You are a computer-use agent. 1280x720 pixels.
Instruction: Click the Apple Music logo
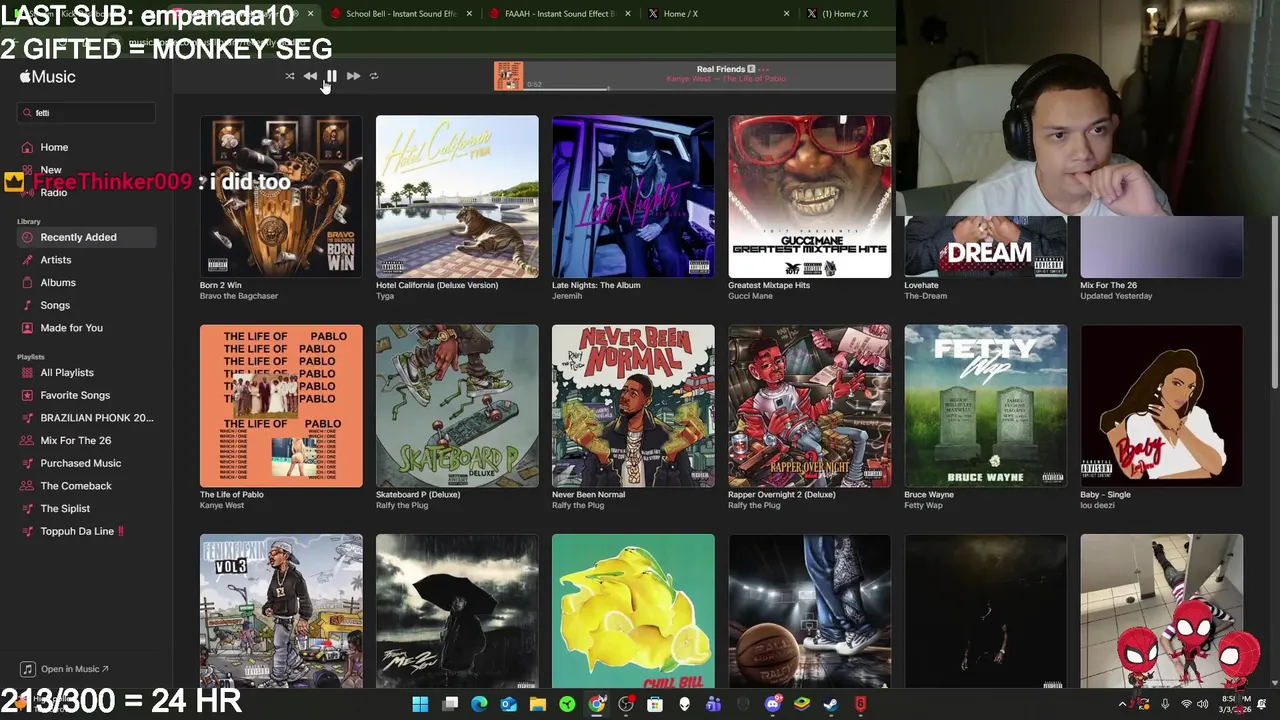coord(47,77)
